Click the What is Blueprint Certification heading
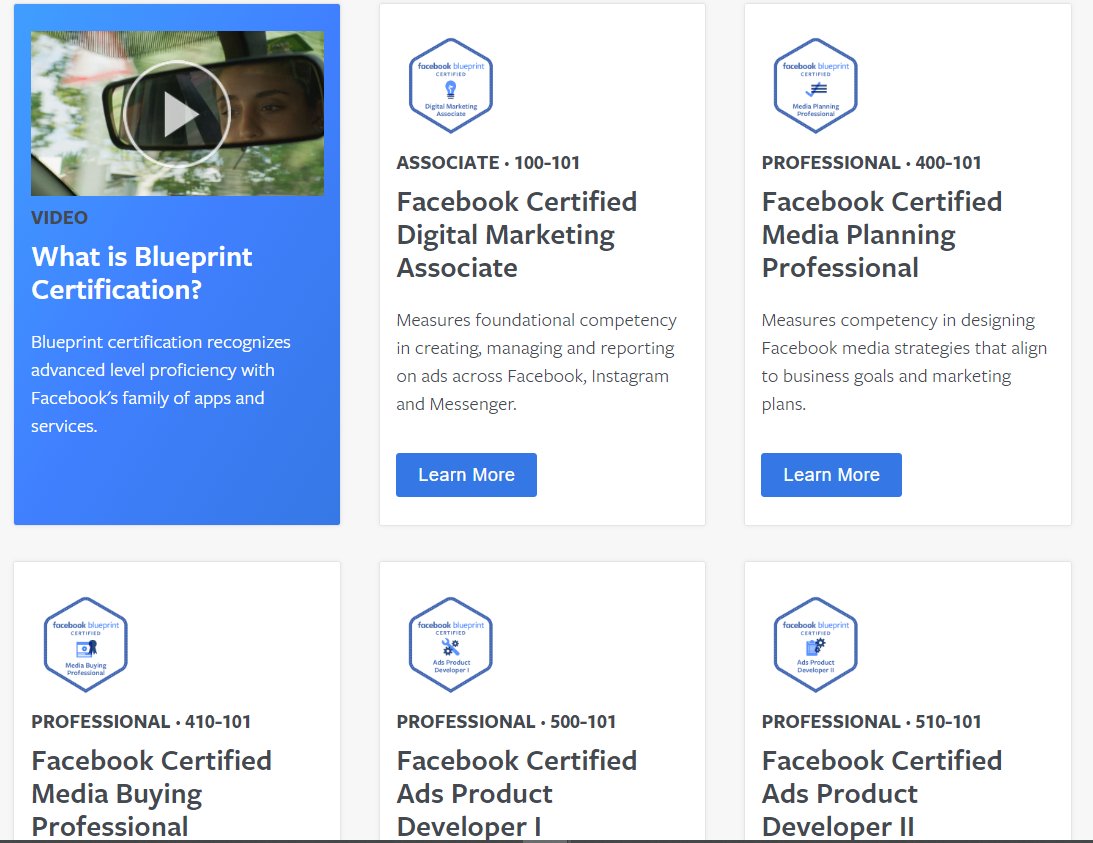The height and width of the screenshot is (843, 1093). (x=142, y=273)
